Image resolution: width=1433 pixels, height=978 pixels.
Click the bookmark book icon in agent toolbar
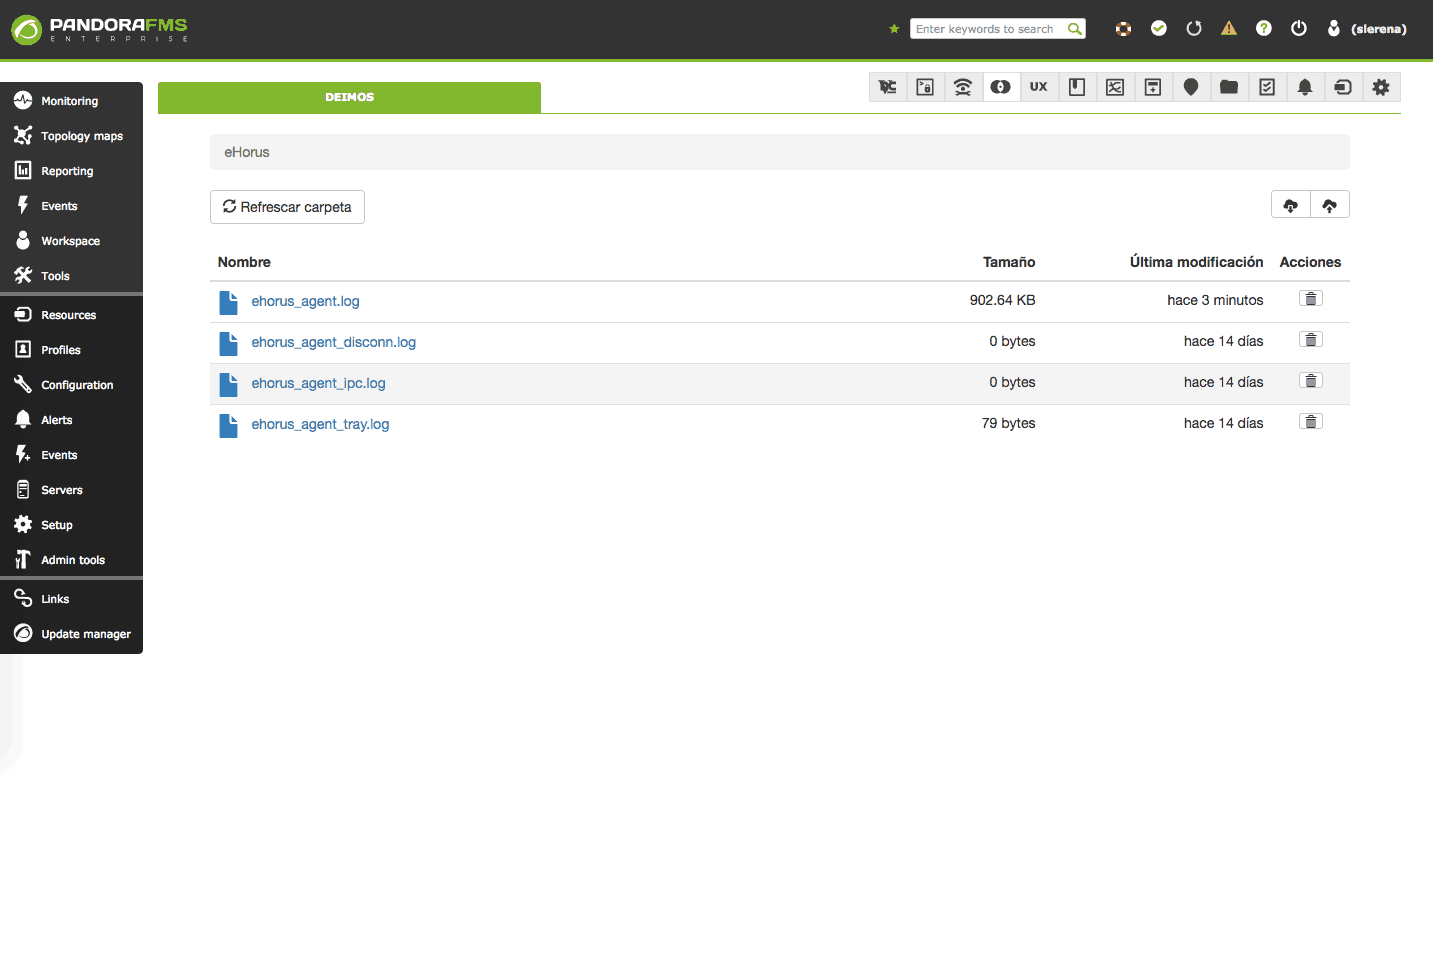click(1077, 87)
